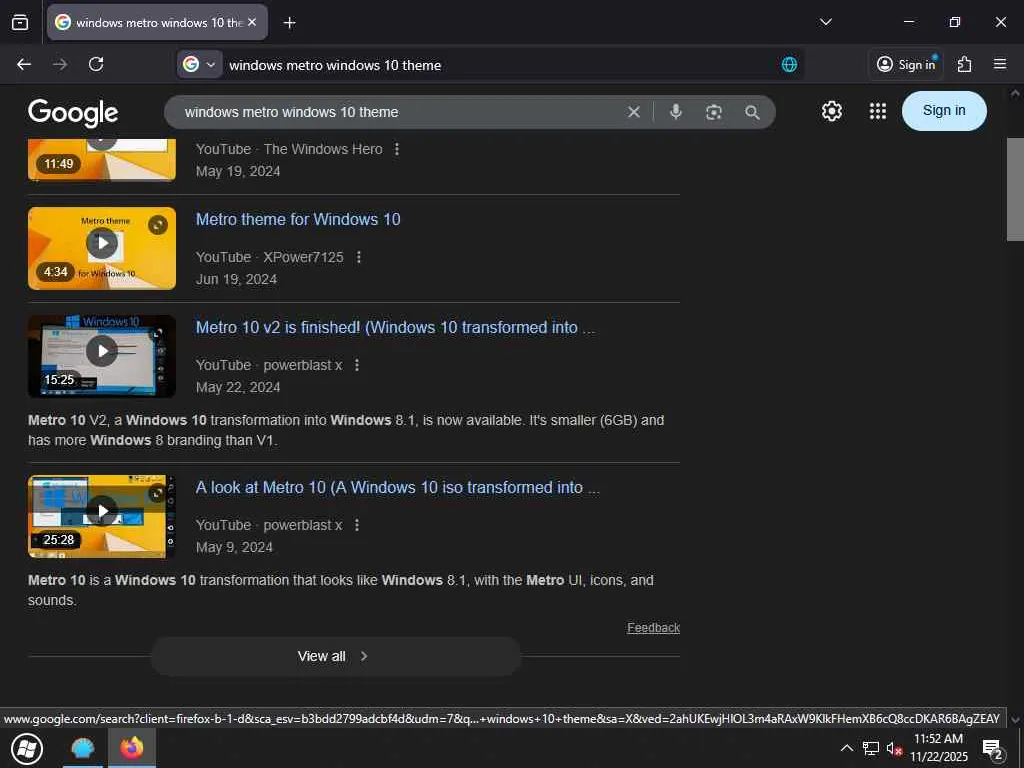Play the 15:25 video thumbnail
Viewport: 1024px width, 768px height.
coord(102,357)
